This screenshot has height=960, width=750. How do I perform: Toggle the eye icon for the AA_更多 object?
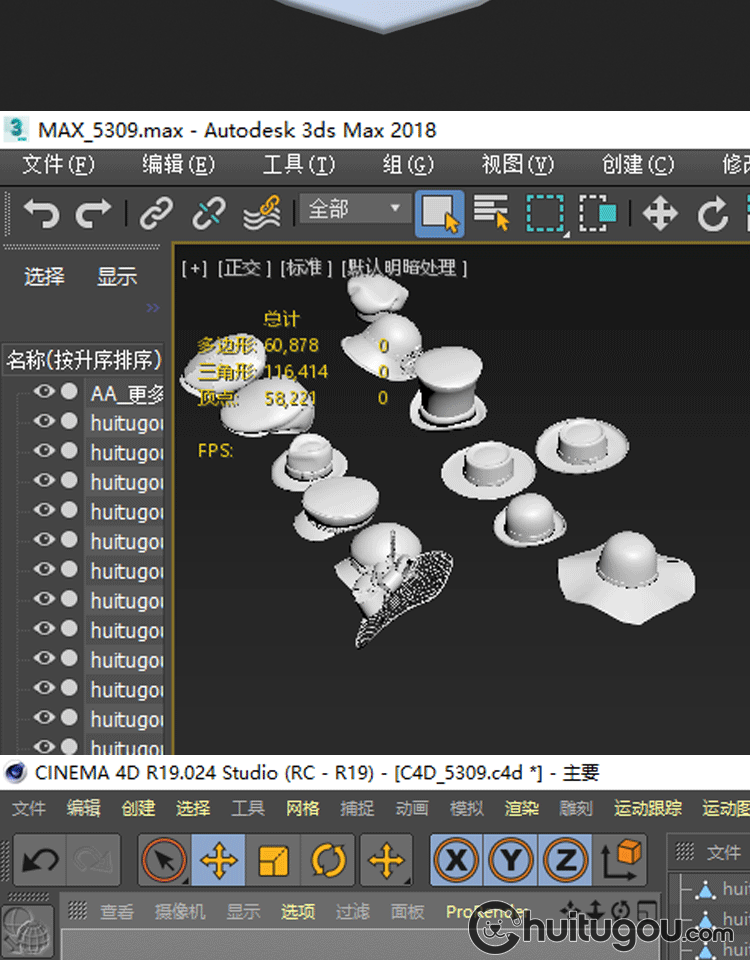tap(44, 391)
